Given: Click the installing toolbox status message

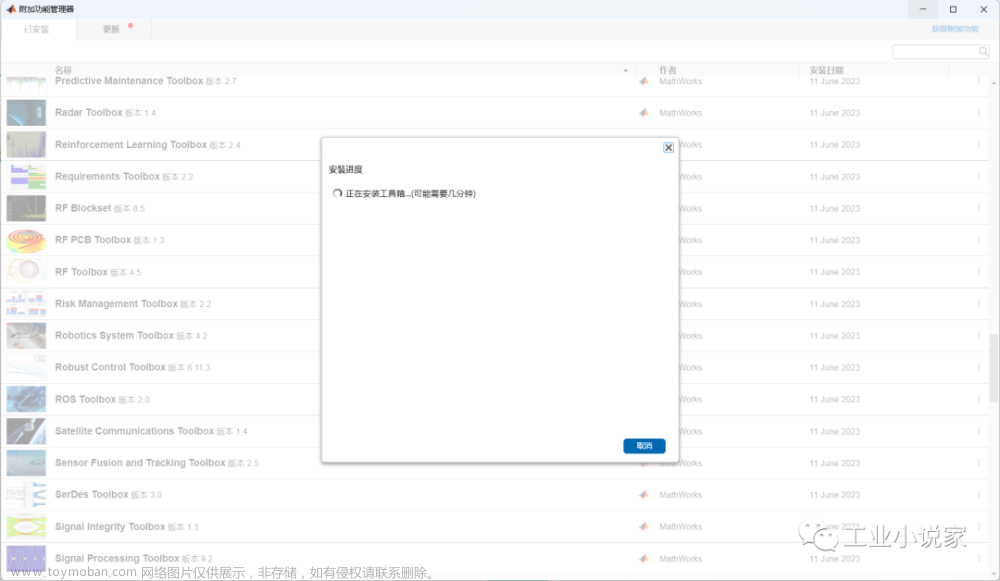Looking at the screenshot, I should click(411, 194).
